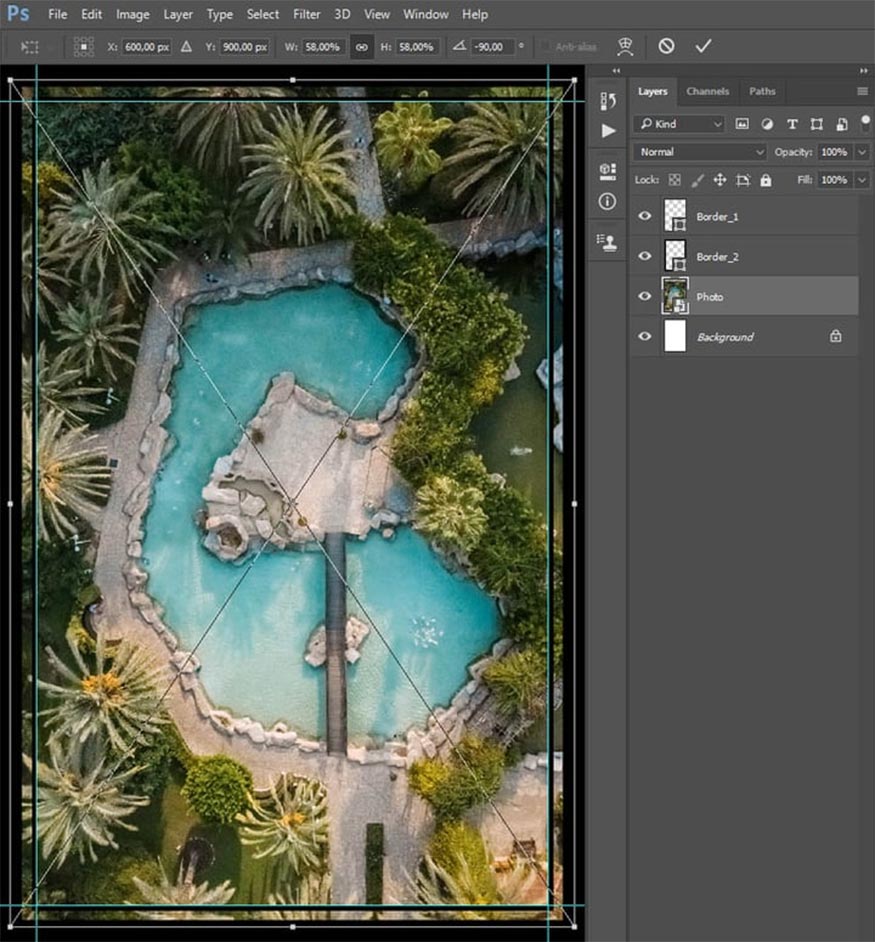
Task: Collapse the Layers panel group arrows
Action: [864, 71]
